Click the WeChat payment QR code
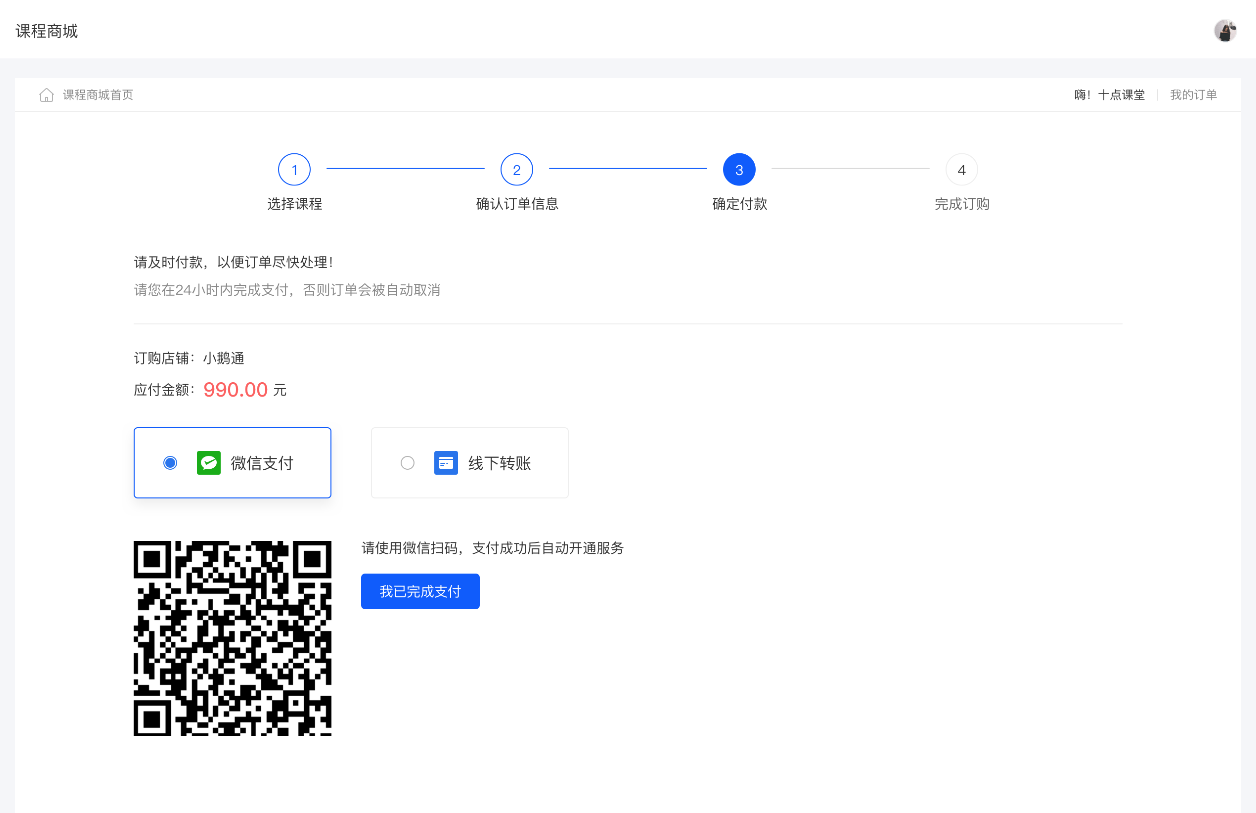 point(233,638)
